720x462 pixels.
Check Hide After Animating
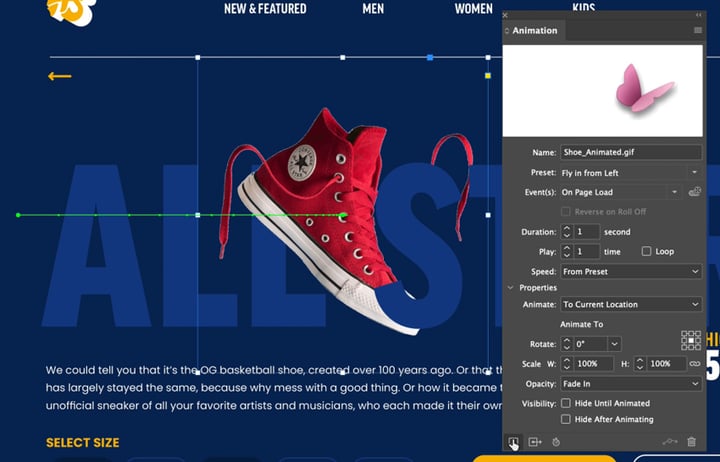[x=566, y=419]
